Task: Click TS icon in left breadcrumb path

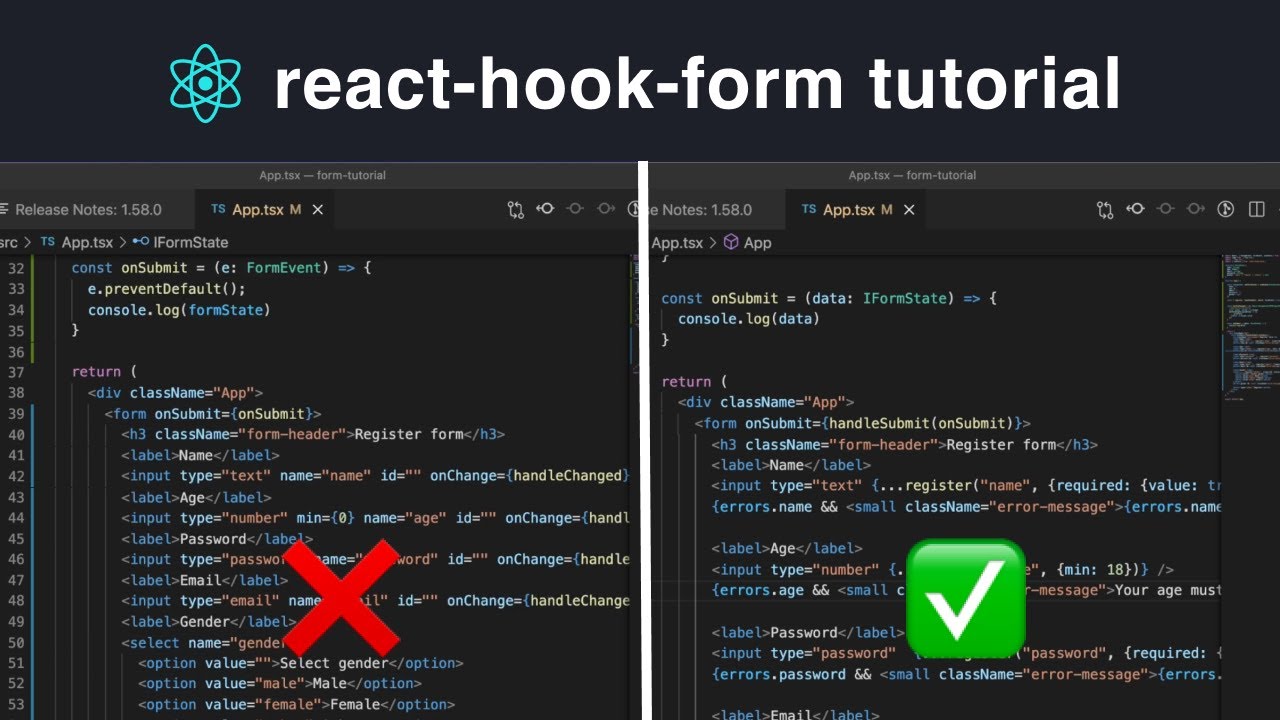Action: (x=48, y=242)
